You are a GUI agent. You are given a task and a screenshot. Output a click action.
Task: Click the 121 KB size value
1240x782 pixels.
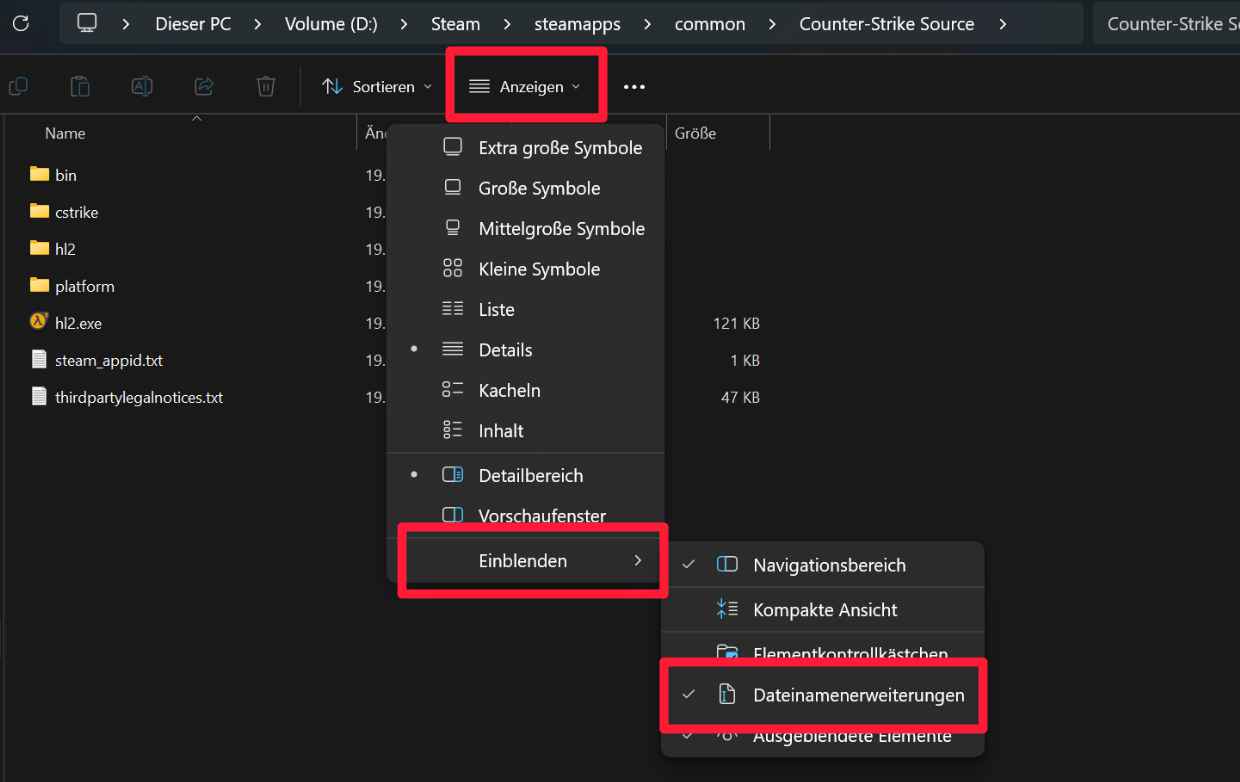[738, 323]
